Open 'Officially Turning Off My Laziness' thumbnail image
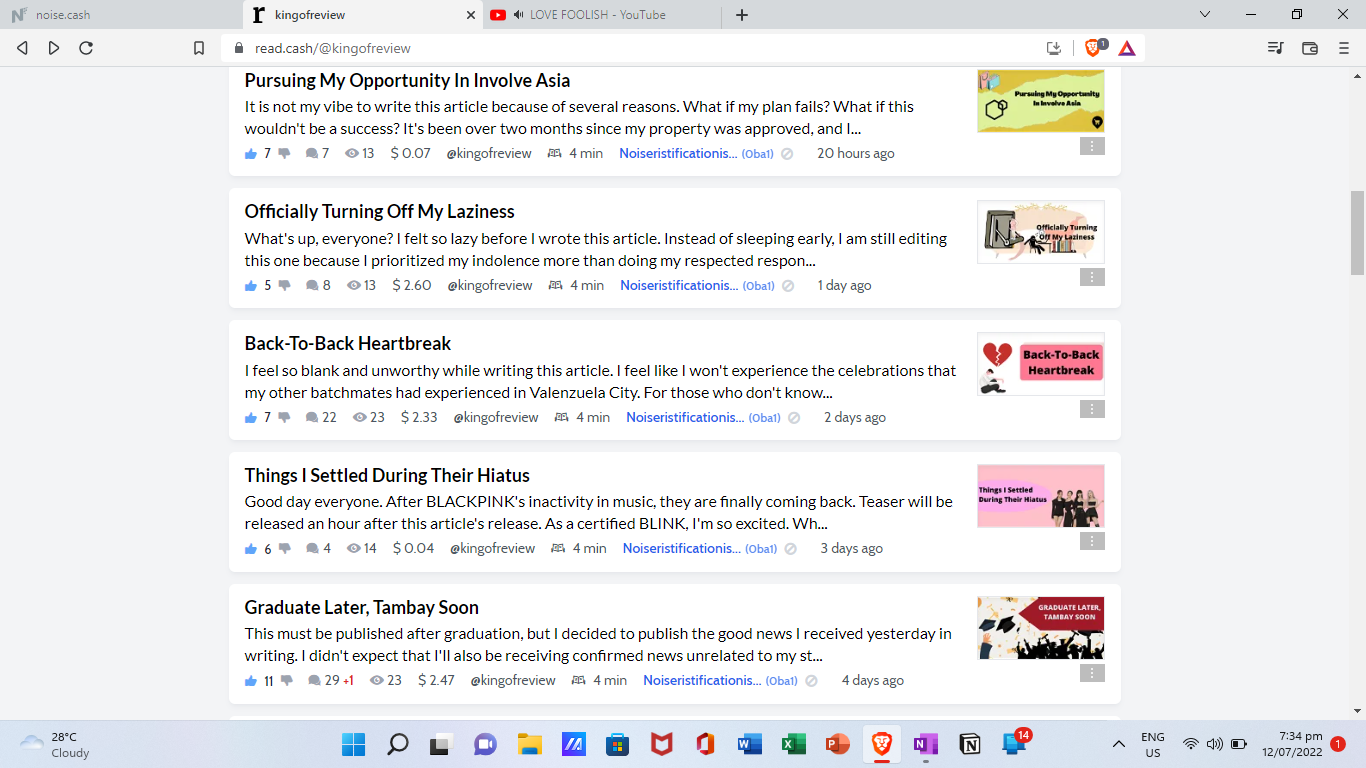 (1041, 232)
